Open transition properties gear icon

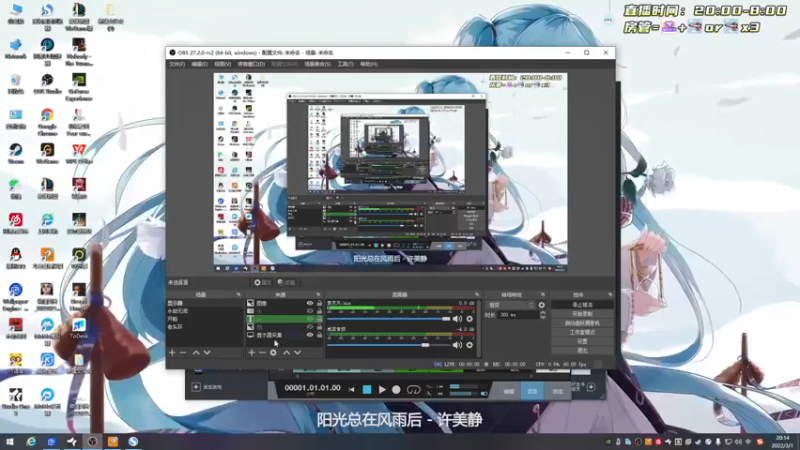coord(542,305)
